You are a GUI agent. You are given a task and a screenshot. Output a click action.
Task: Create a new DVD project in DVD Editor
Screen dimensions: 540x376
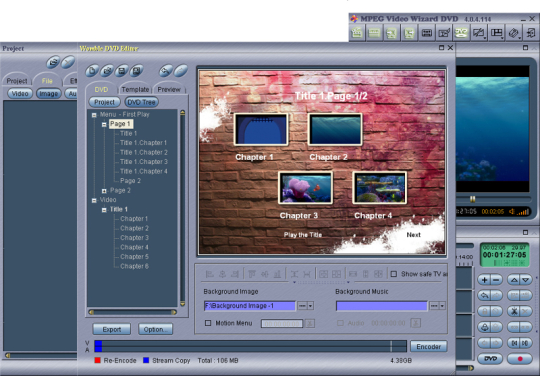tap(92, 71)
